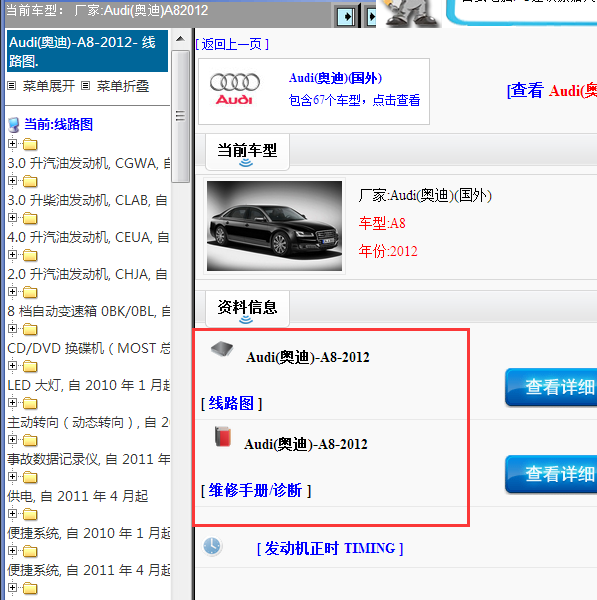The width and height of the screenshot is (597, 600).
Task: Open 发动机正时 TIMING link
Action: pyautogui.click(x=330, y=548)
